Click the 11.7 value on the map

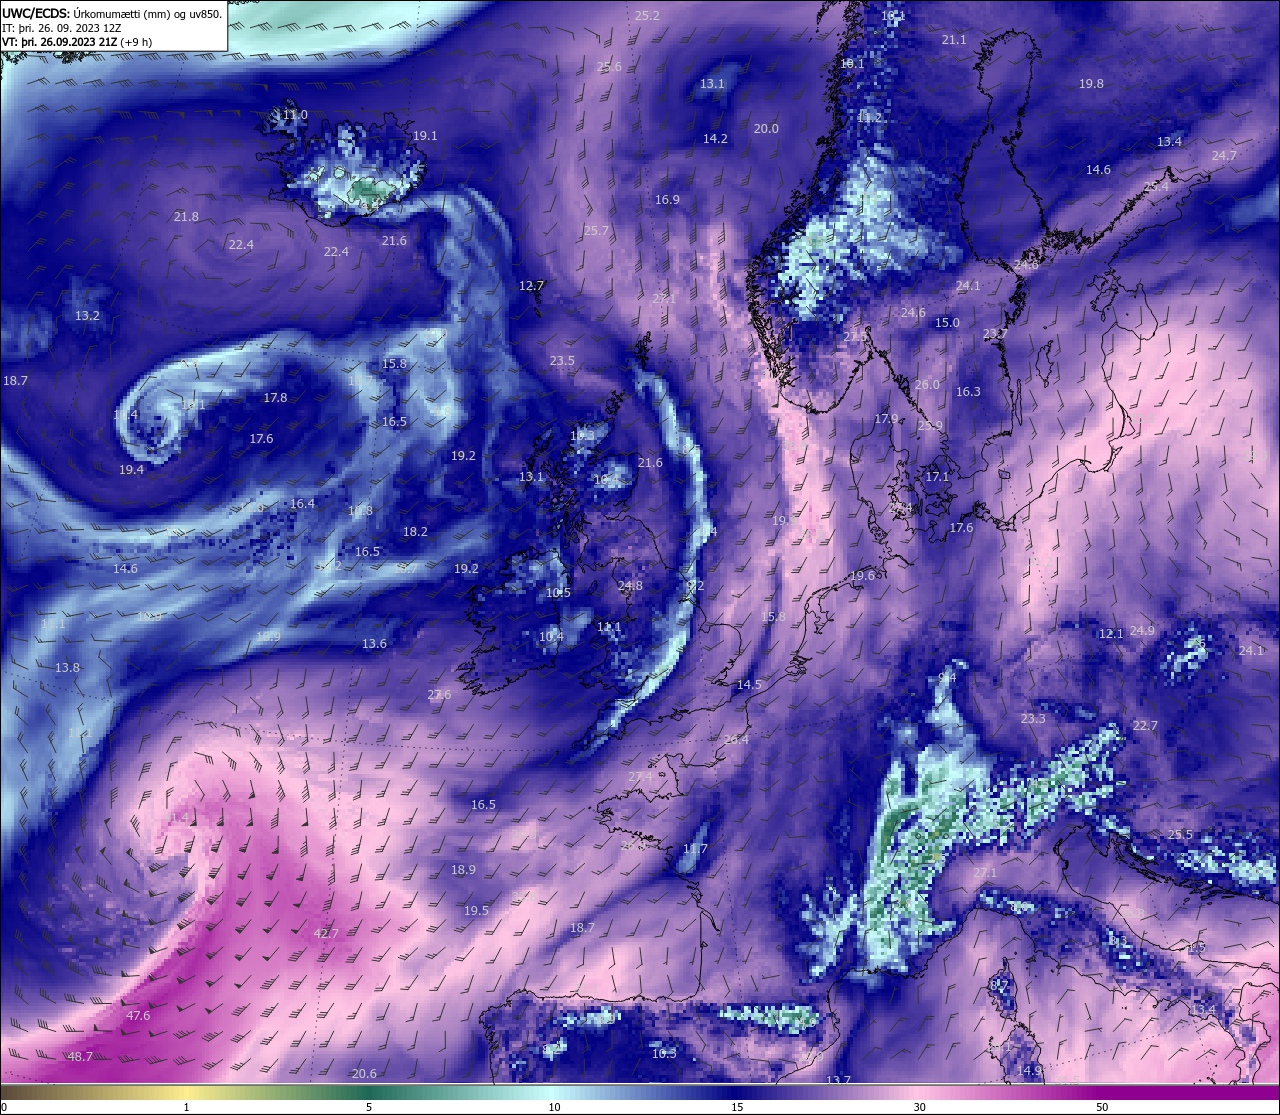coord(695,848)
